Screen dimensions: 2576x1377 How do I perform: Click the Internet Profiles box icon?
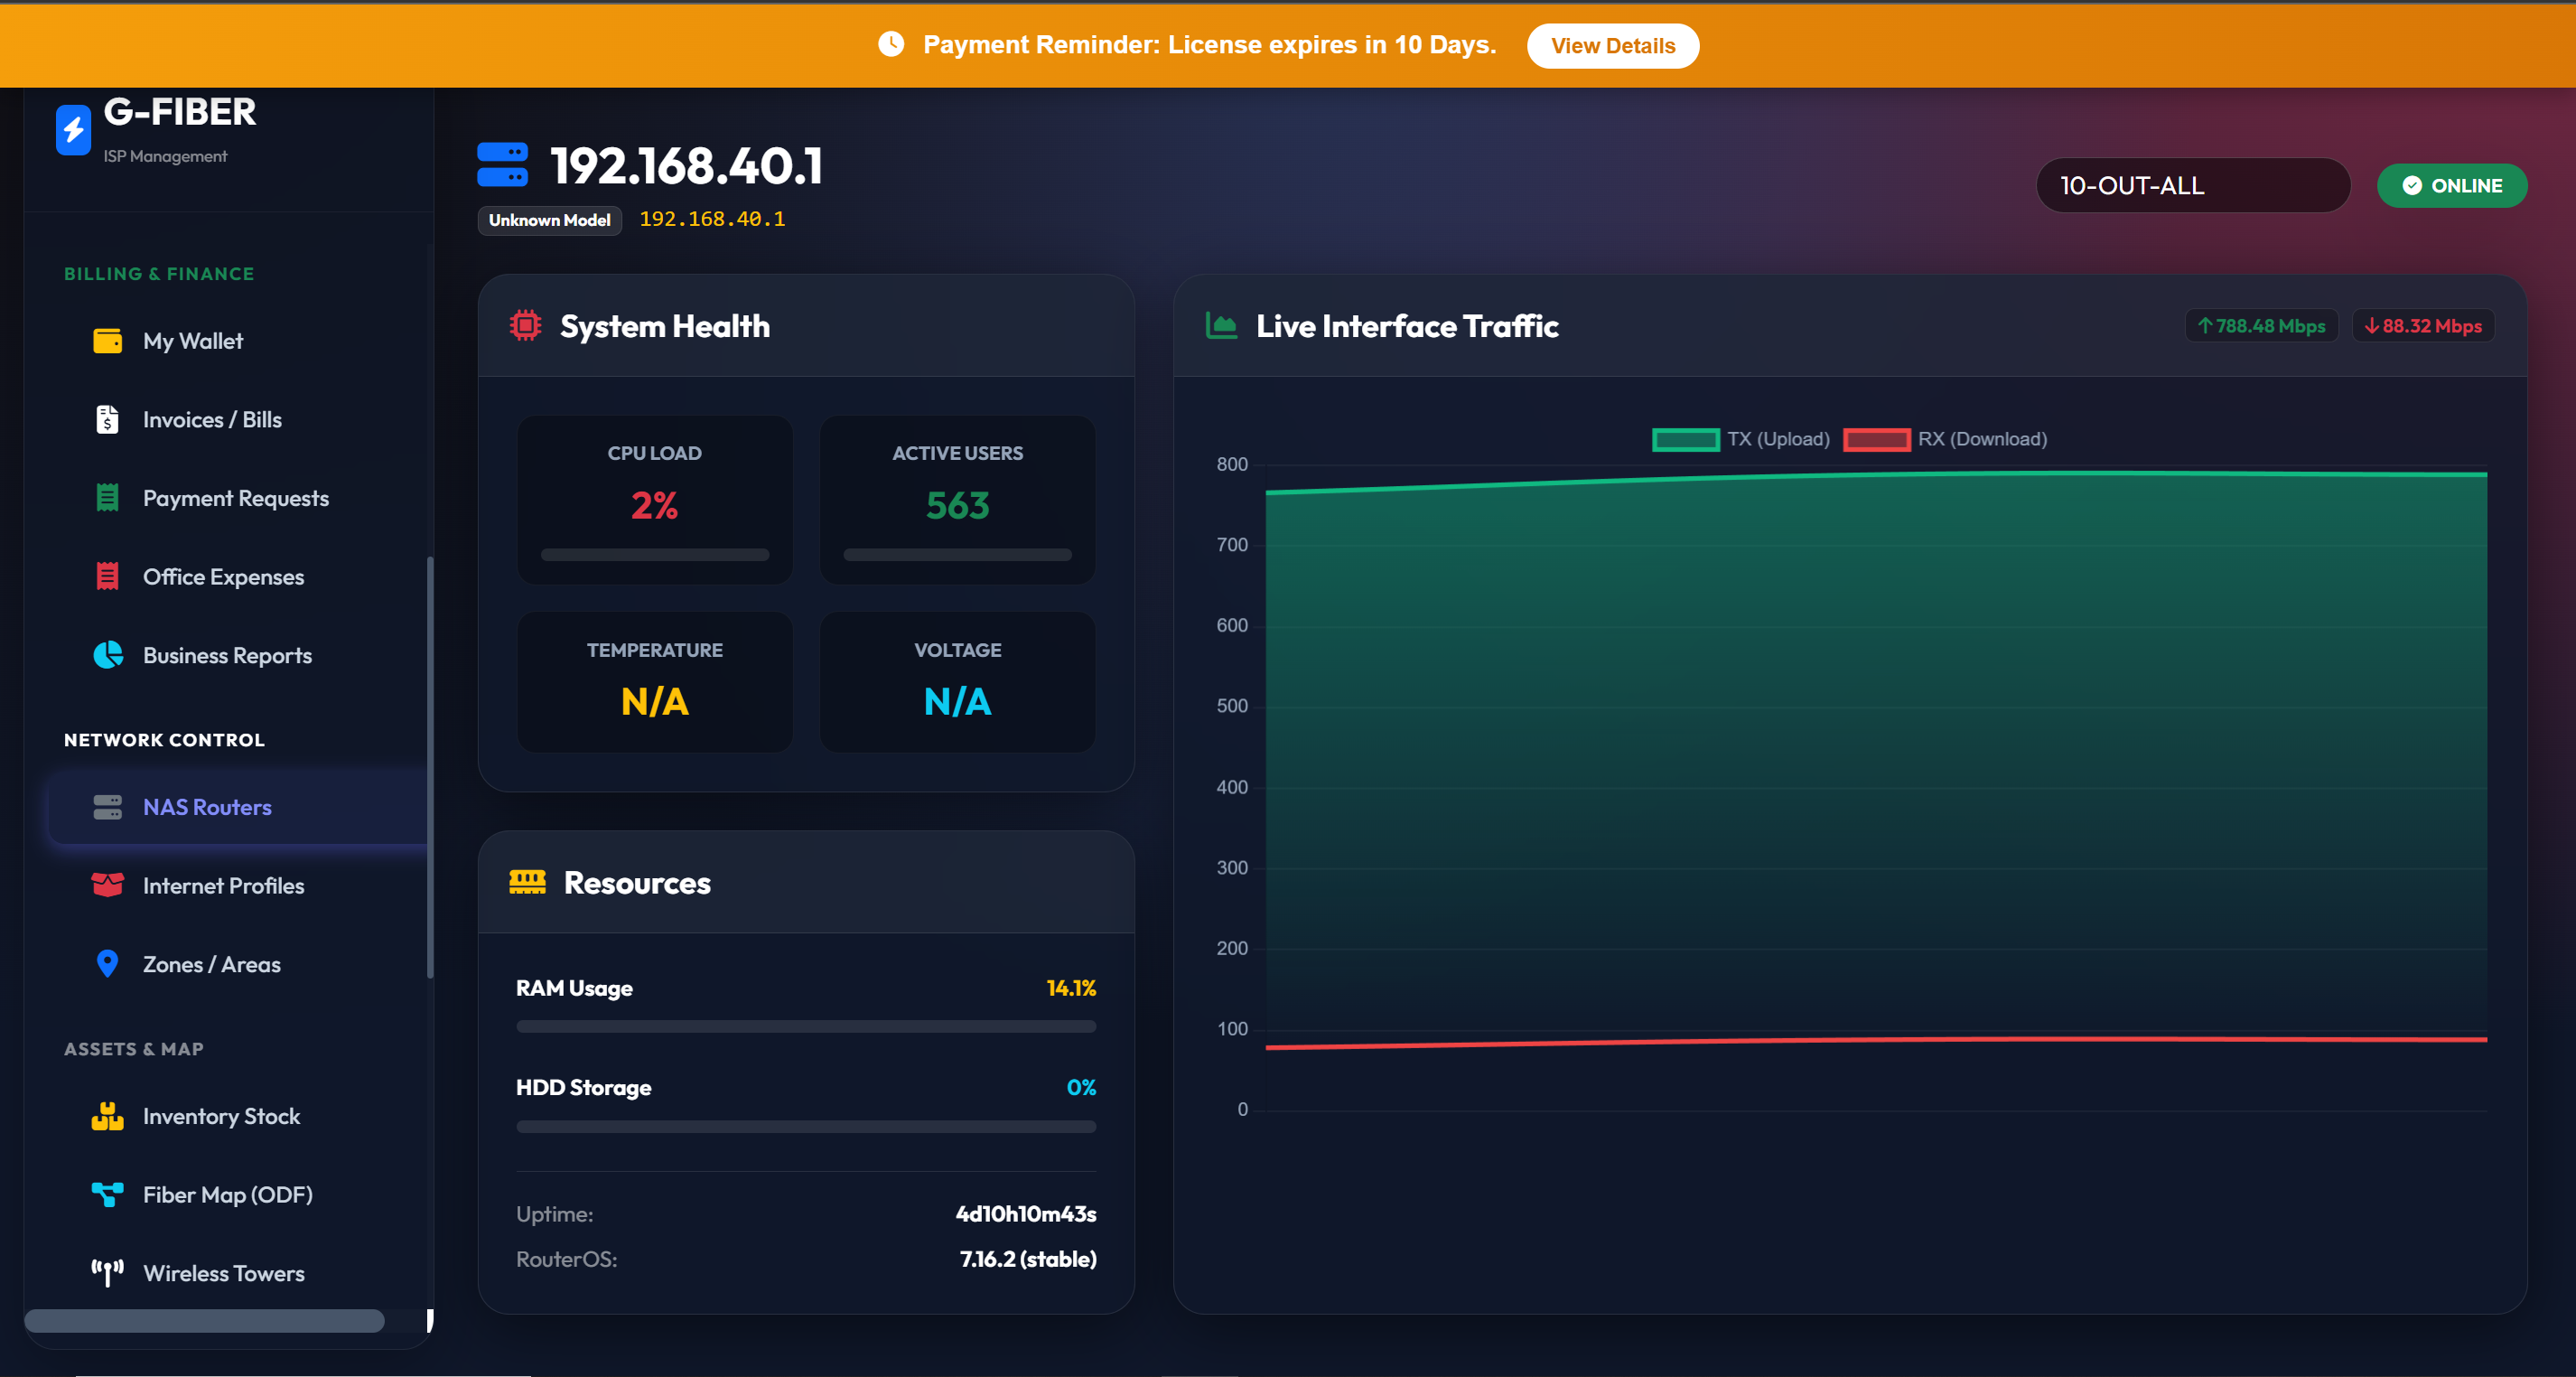click(x=107, y=885)
